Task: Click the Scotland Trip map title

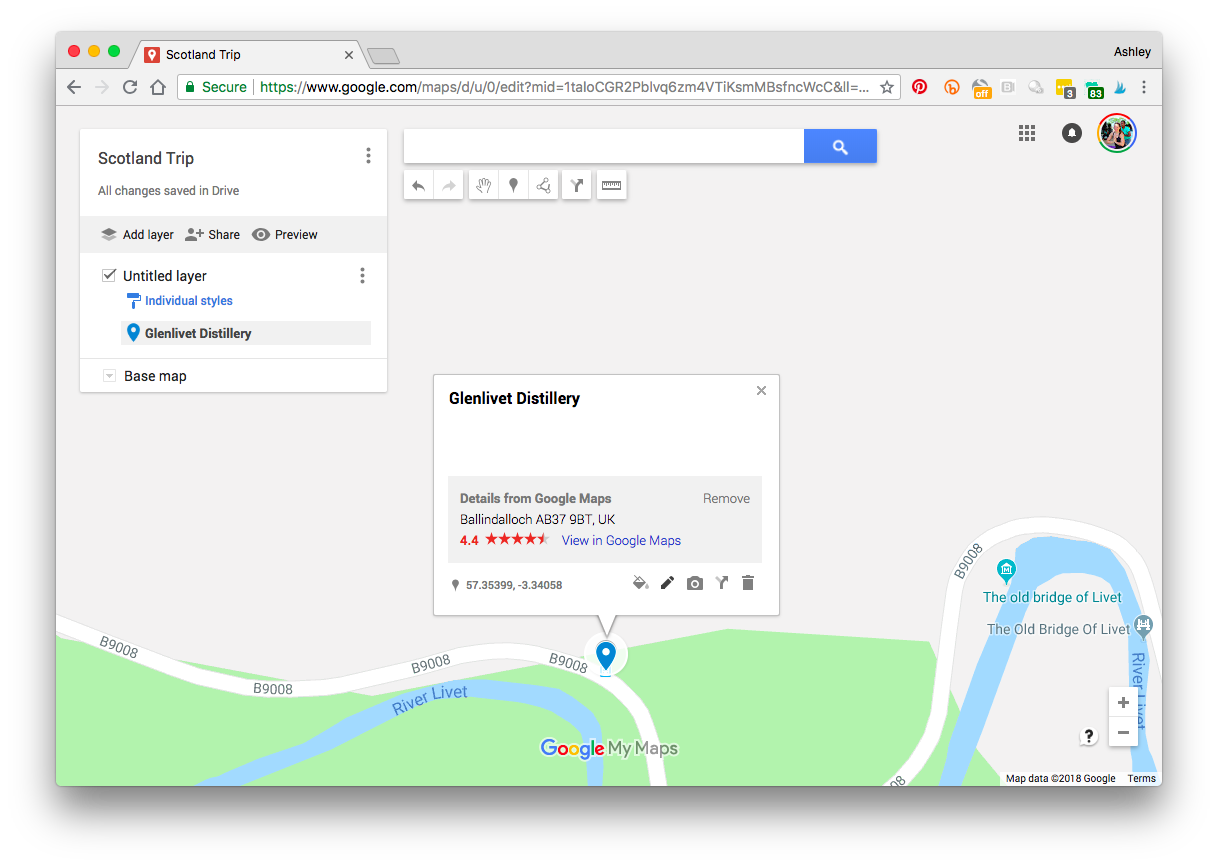Action: [x=146, y=158]
